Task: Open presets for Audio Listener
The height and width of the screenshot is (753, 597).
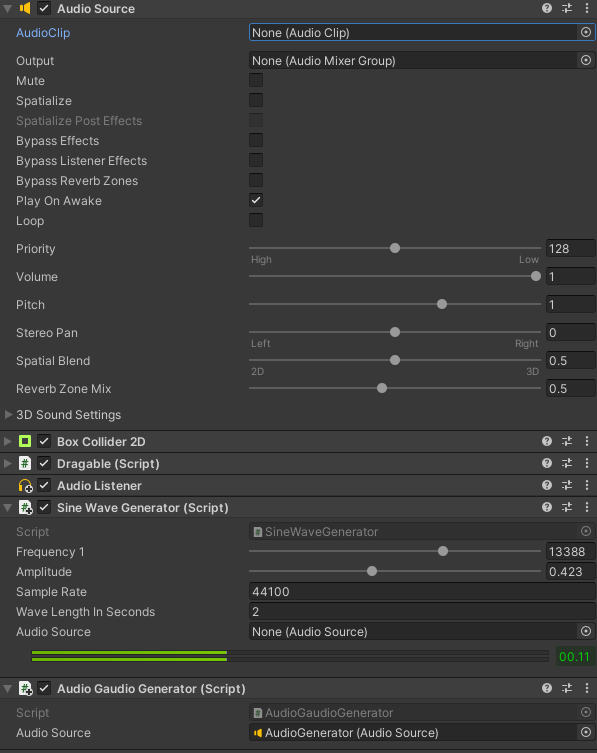Action: 567,486
